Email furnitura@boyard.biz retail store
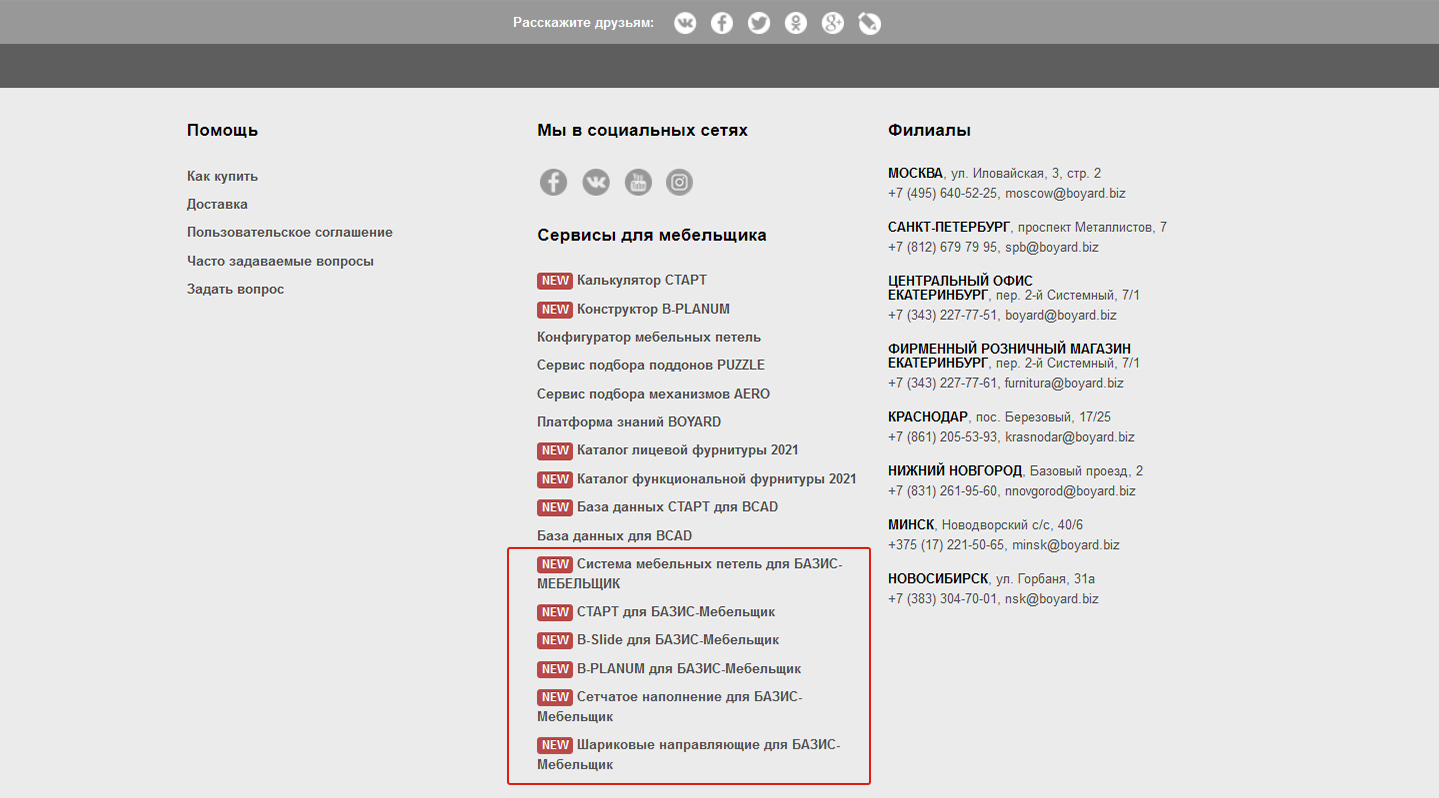This screenshot has height=798, width=1439. click(x=1064, y=383)
